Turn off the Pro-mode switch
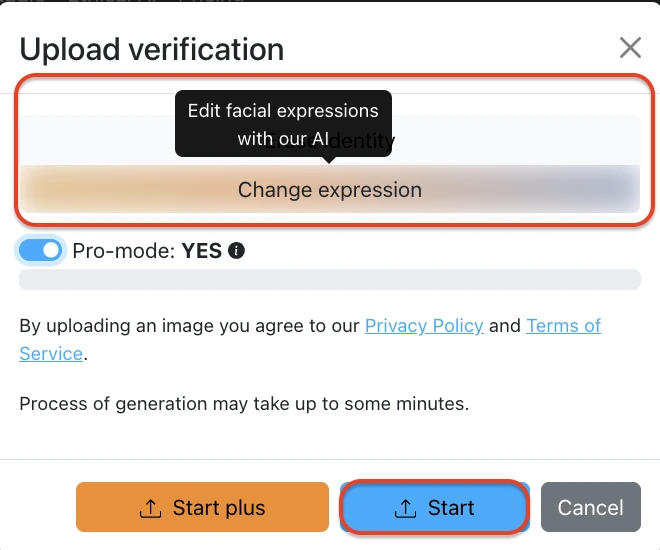 coord(41,251)
